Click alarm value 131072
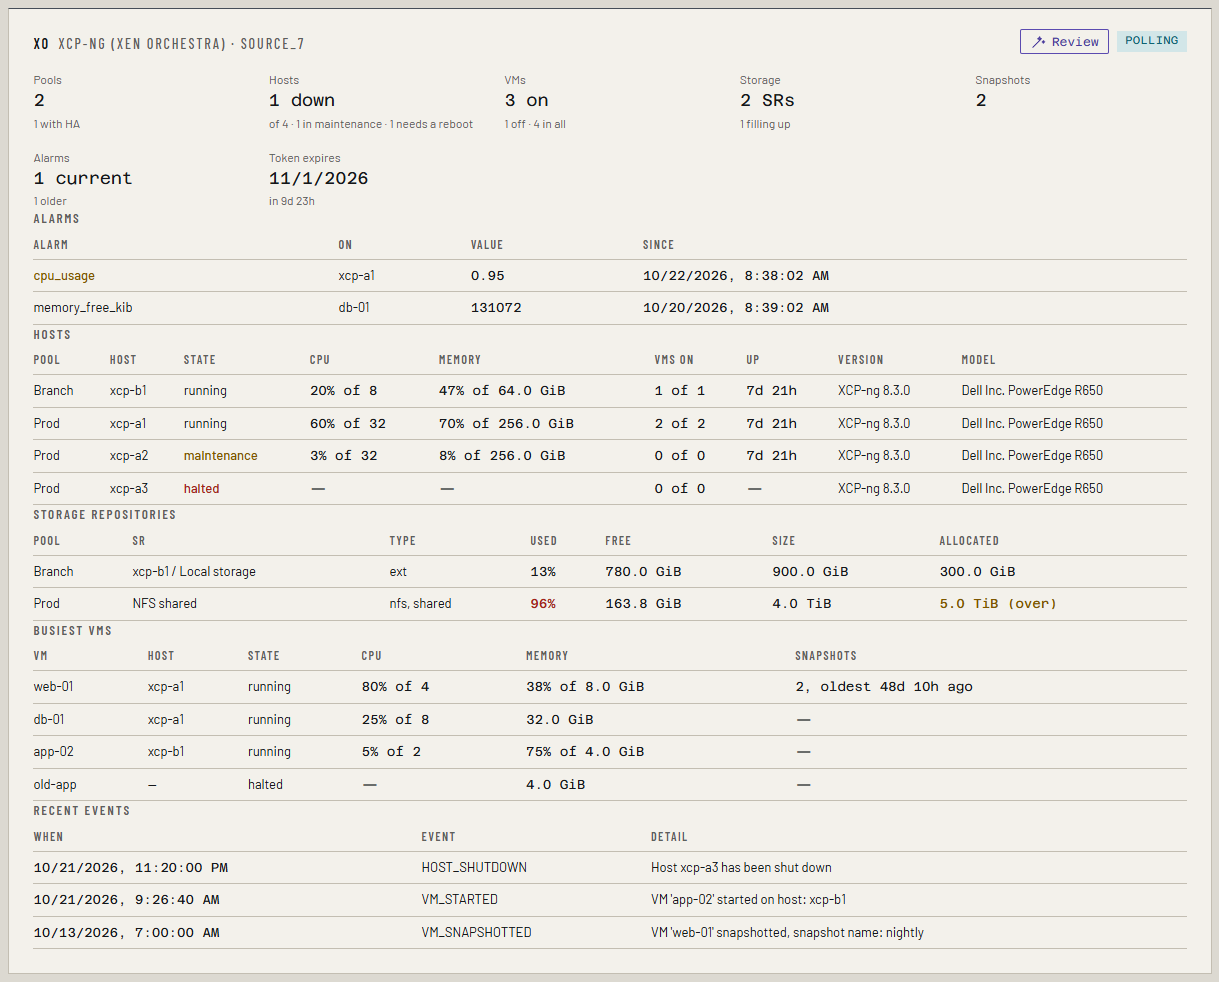This screenshot has height=982, width=1219. tap(496, 308)
